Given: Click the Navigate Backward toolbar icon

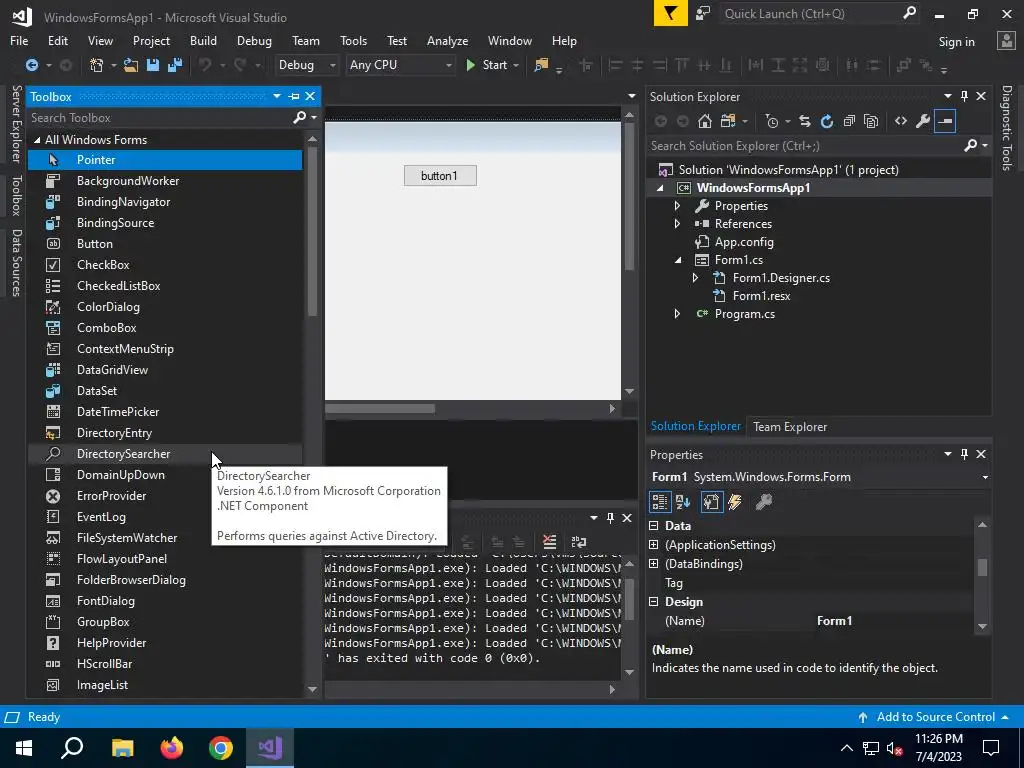Looking at the screenshot, I should click(31, 65).
